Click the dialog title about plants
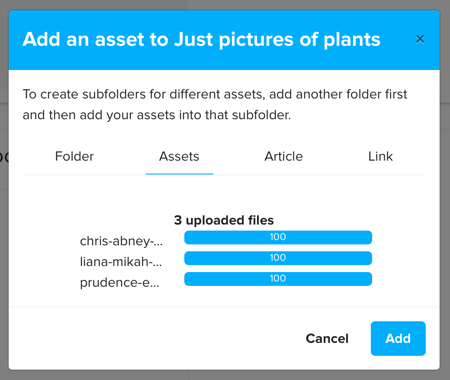This screenshot has width=450, height=380. (201, 39)
